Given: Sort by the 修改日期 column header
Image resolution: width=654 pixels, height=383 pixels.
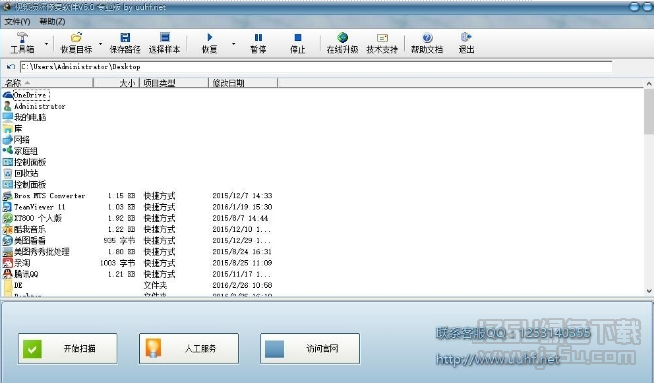Looking at the screenshot, I should tap(243, 83).
